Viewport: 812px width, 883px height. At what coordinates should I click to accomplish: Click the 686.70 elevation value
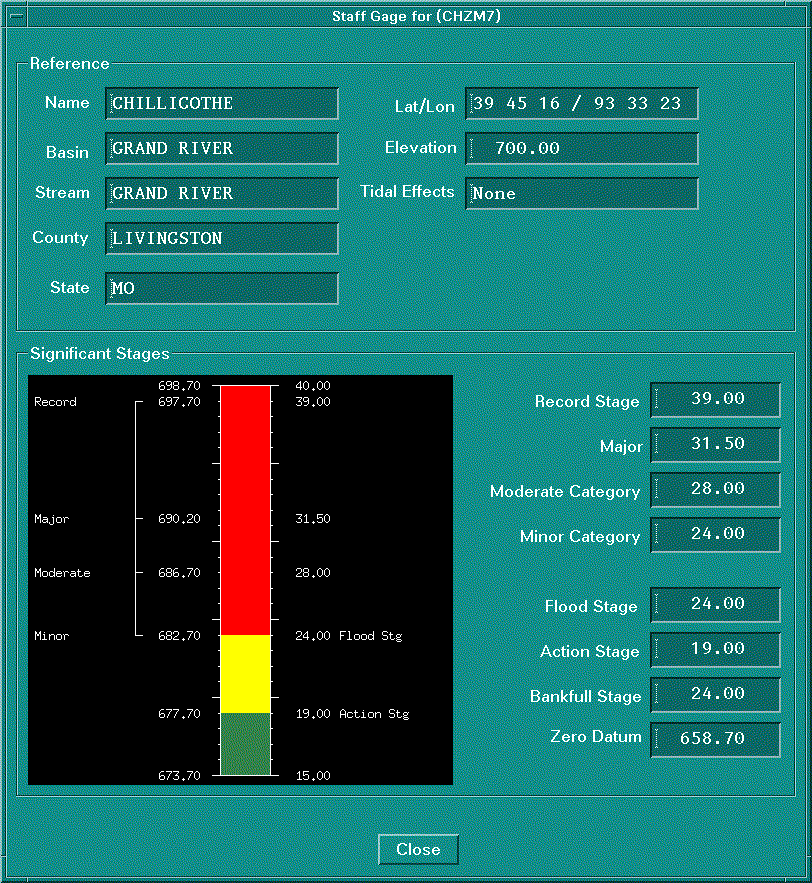tap(179, 573)
